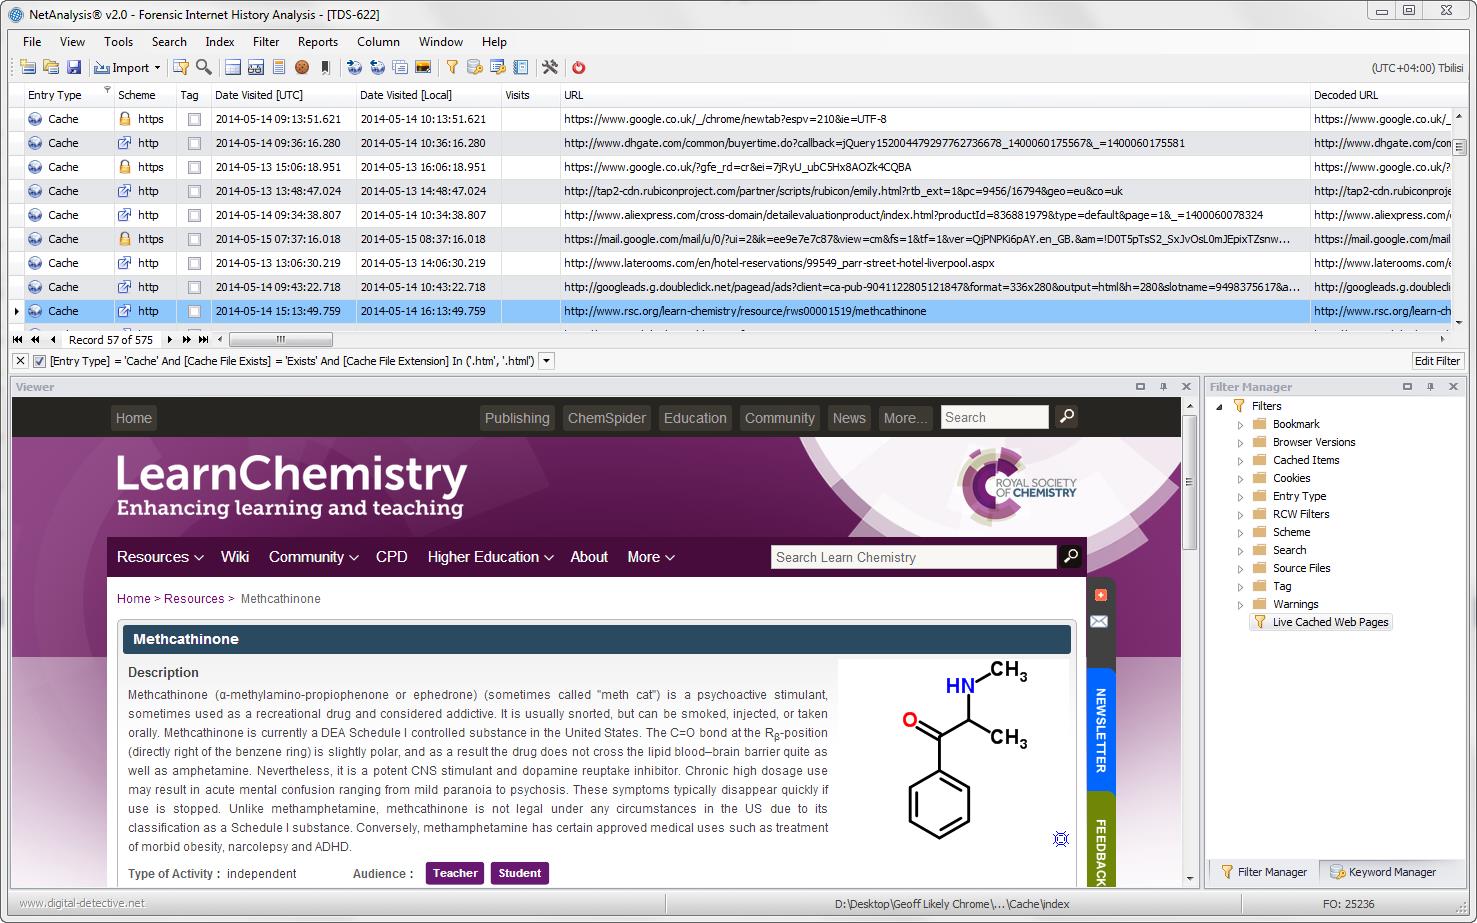This screenshot has height=923, width=1477.
Task: Tick the Tag checkbox for the googleads doubleclick row
Action: [x=194, y=287]
